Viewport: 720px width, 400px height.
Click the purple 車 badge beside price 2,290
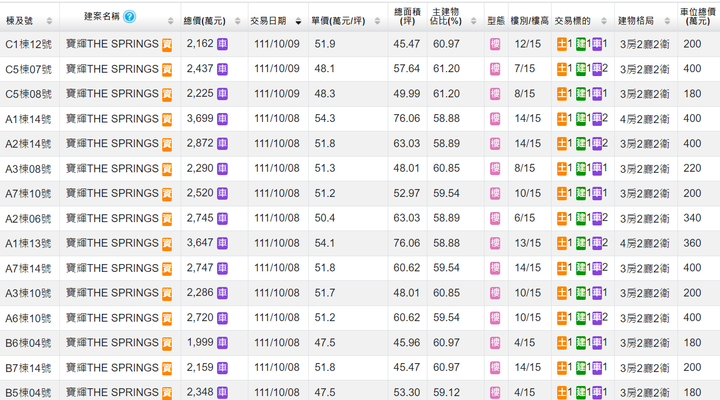coord(222,169)
